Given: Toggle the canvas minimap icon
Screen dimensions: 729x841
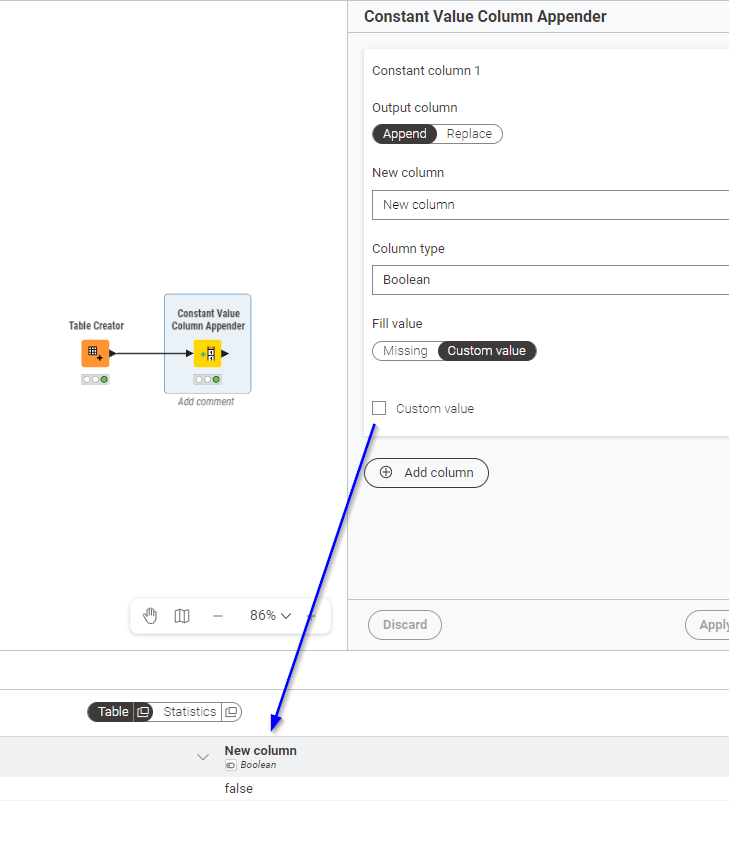Looking at the screenshot, I should 182,616.
